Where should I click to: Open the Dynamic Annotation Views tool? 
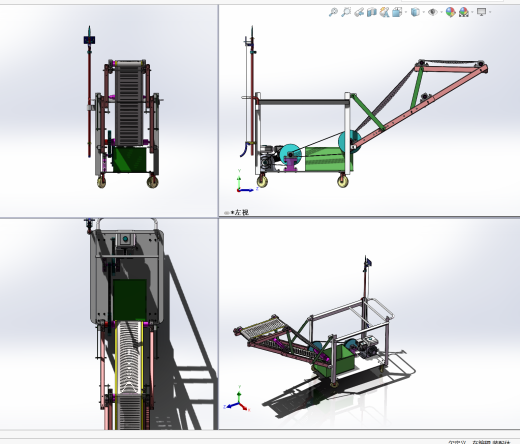[384, 12]
